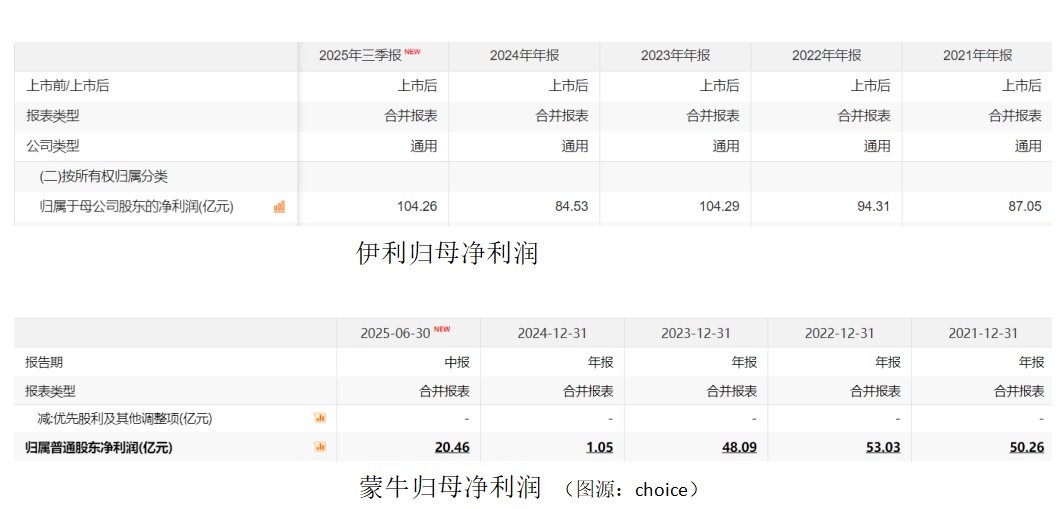Click the (图源：choice) source note
This screenshot has height=509, width=1063.
(630, 489)
